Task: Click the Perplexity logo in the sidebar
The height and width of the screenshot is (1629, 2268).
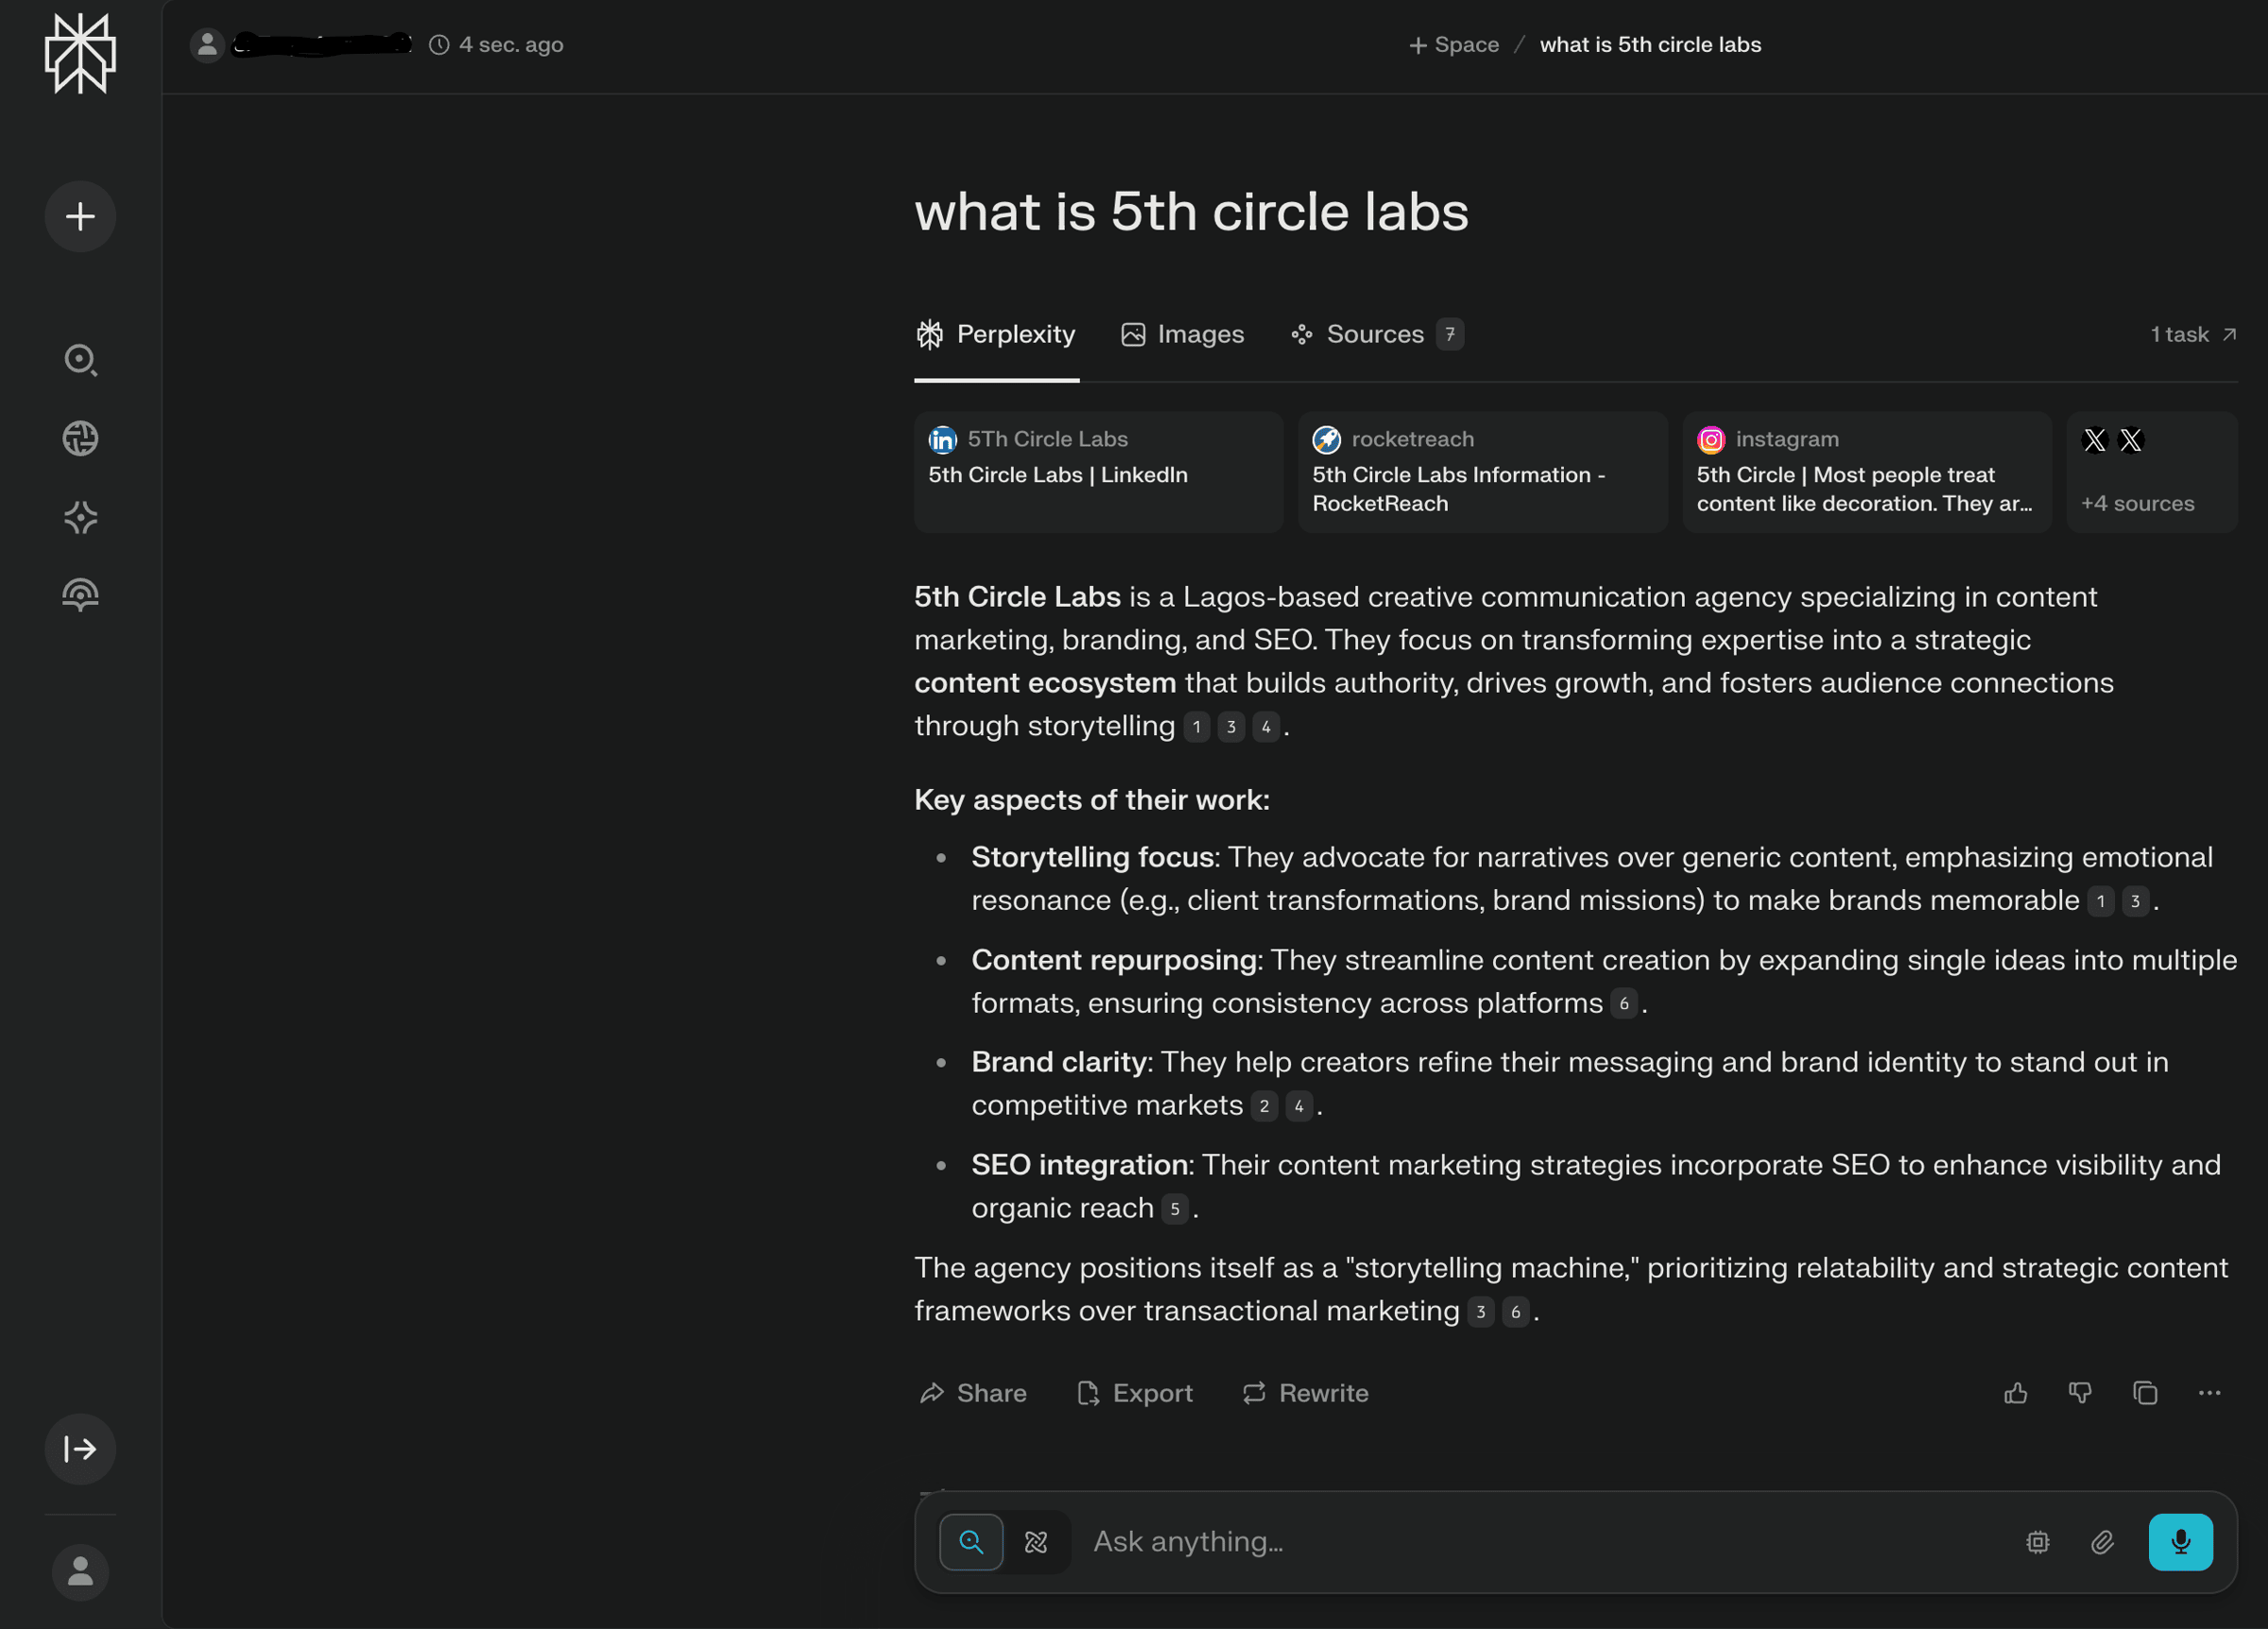Action: 80,53
